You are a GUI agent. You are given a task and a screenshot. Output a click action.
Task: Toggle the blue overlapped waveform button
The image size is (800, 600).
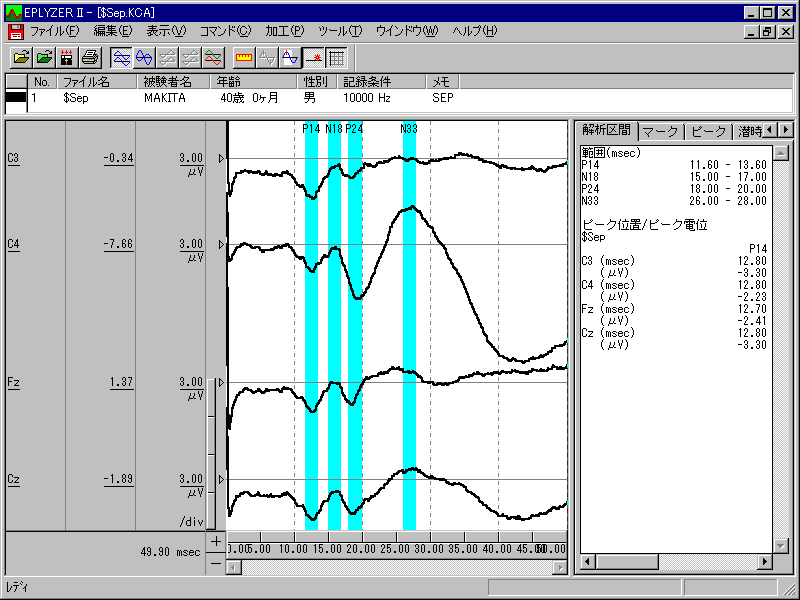(x=144, y=57)
